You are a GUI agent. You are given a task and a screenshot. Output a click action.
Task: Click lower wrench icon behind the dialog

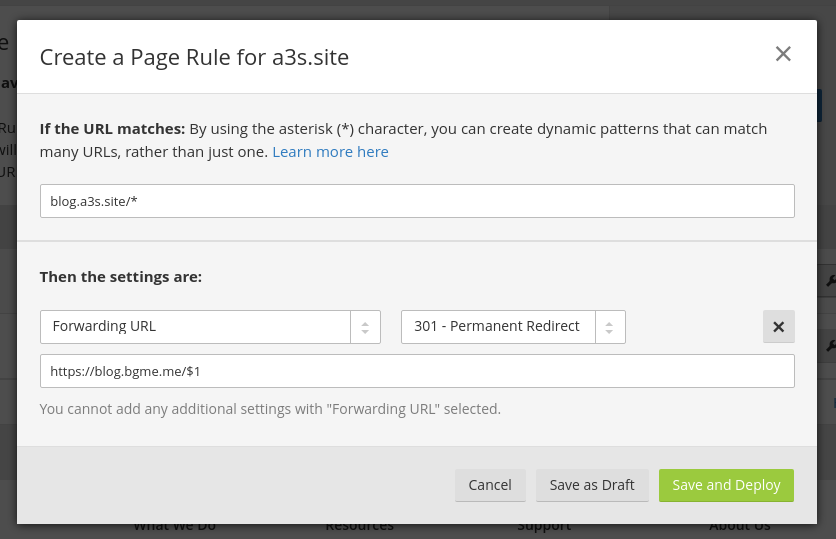pos(830,345)
